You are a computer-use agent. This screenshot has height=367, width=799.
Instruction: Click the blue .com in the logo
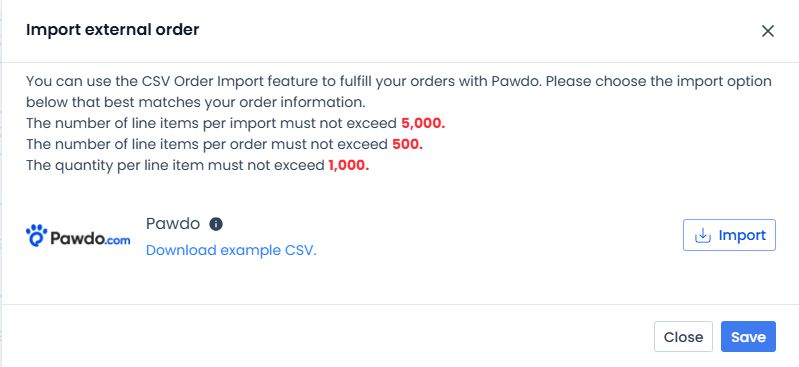(x=118, y=240)
